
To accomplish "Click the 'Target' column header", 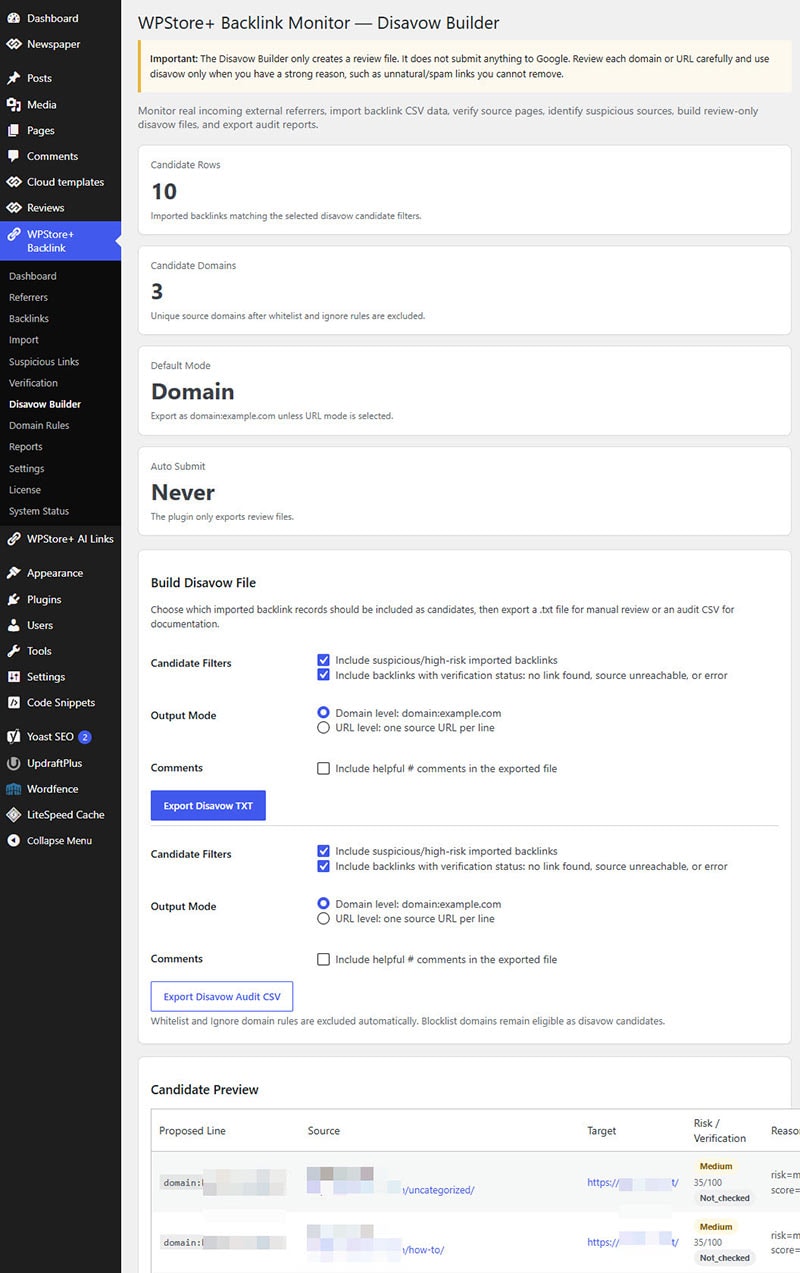I will [x=602, y=1131].
